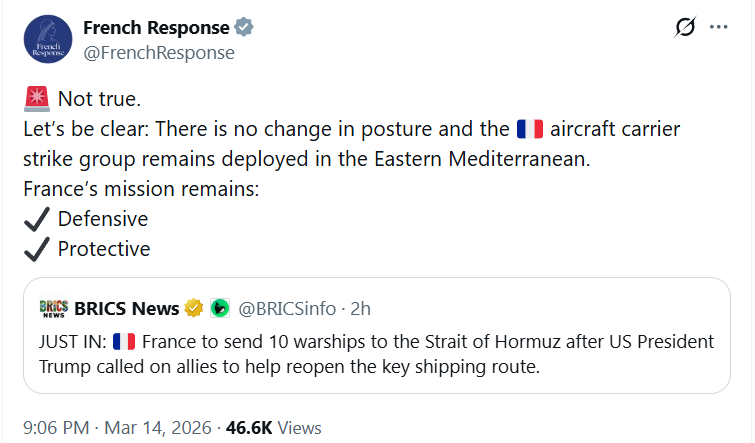Click the red siren emoji
Screen dimensions: 755x443
(x=36, y=98)
